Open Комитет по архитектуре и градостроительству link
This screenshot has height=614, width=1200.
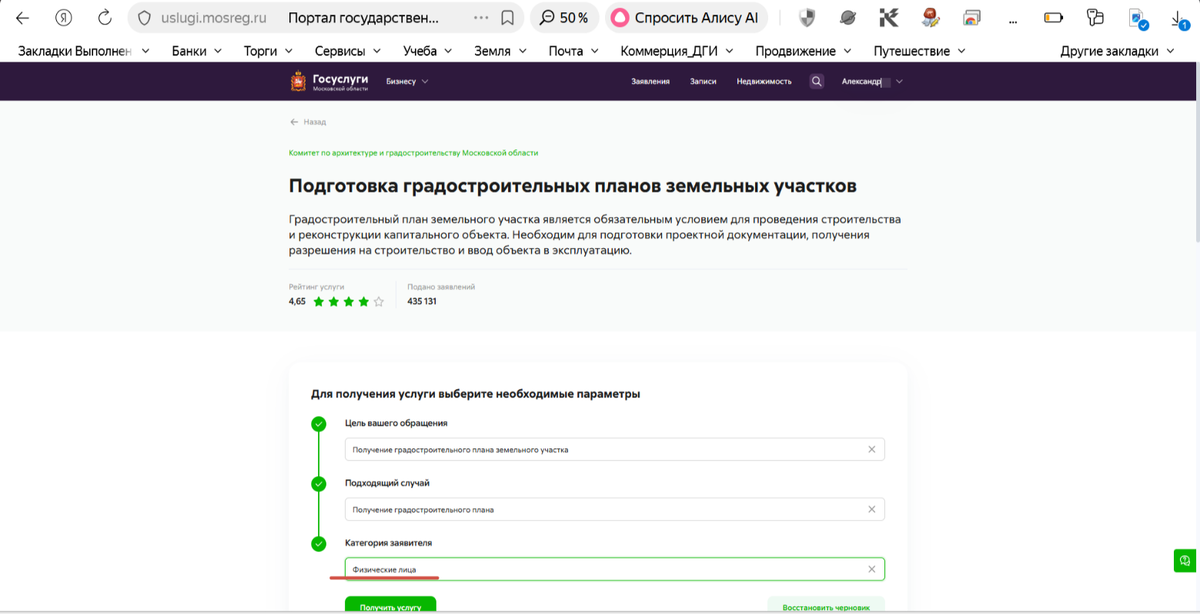coord(413,153)
